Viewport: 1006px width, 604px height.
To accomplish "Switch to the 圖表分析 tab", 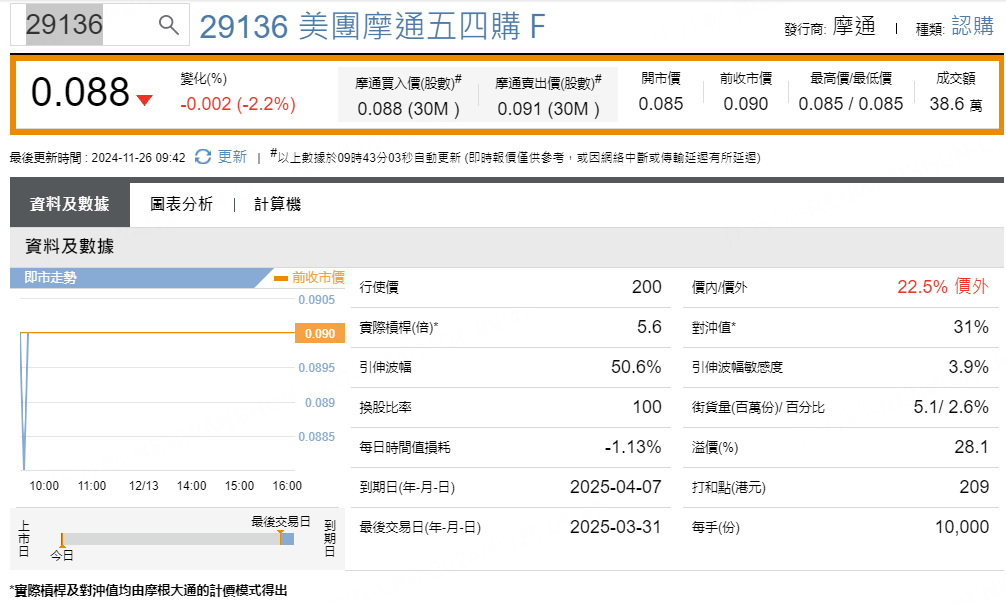I will (182, 204).
